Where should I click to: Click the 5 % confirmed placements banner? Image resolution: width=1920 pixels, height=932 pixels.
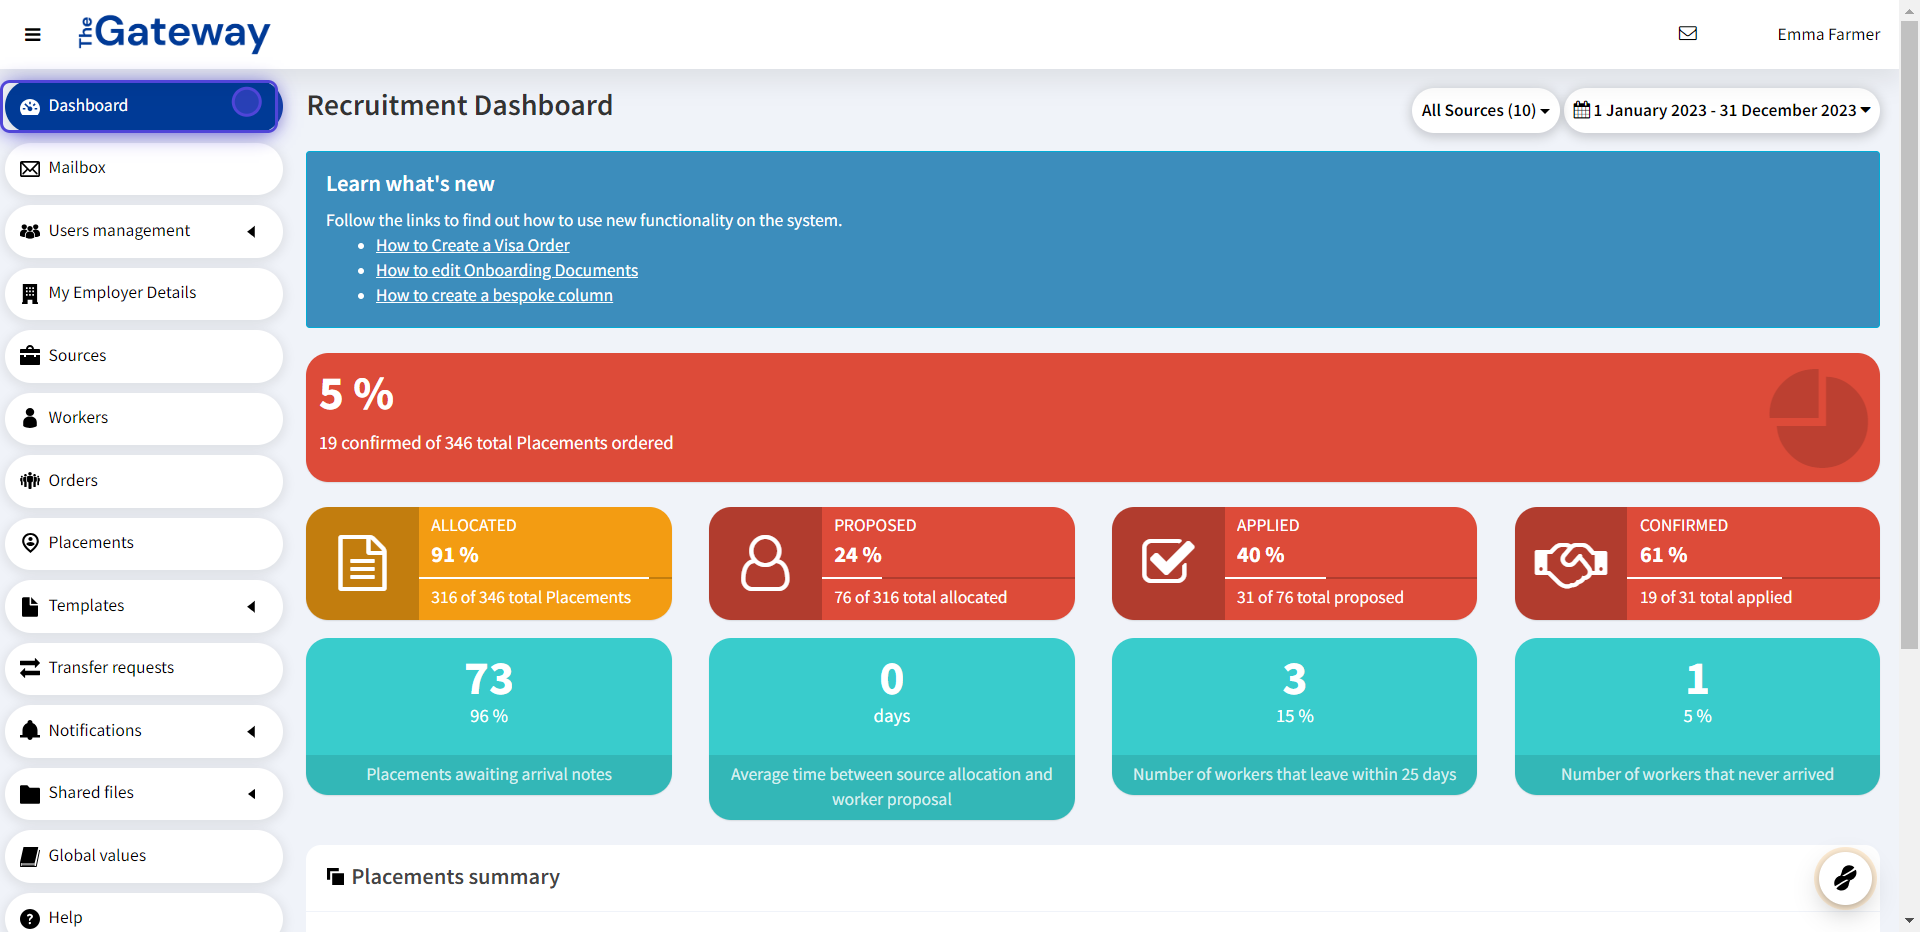click(1093, 417)
